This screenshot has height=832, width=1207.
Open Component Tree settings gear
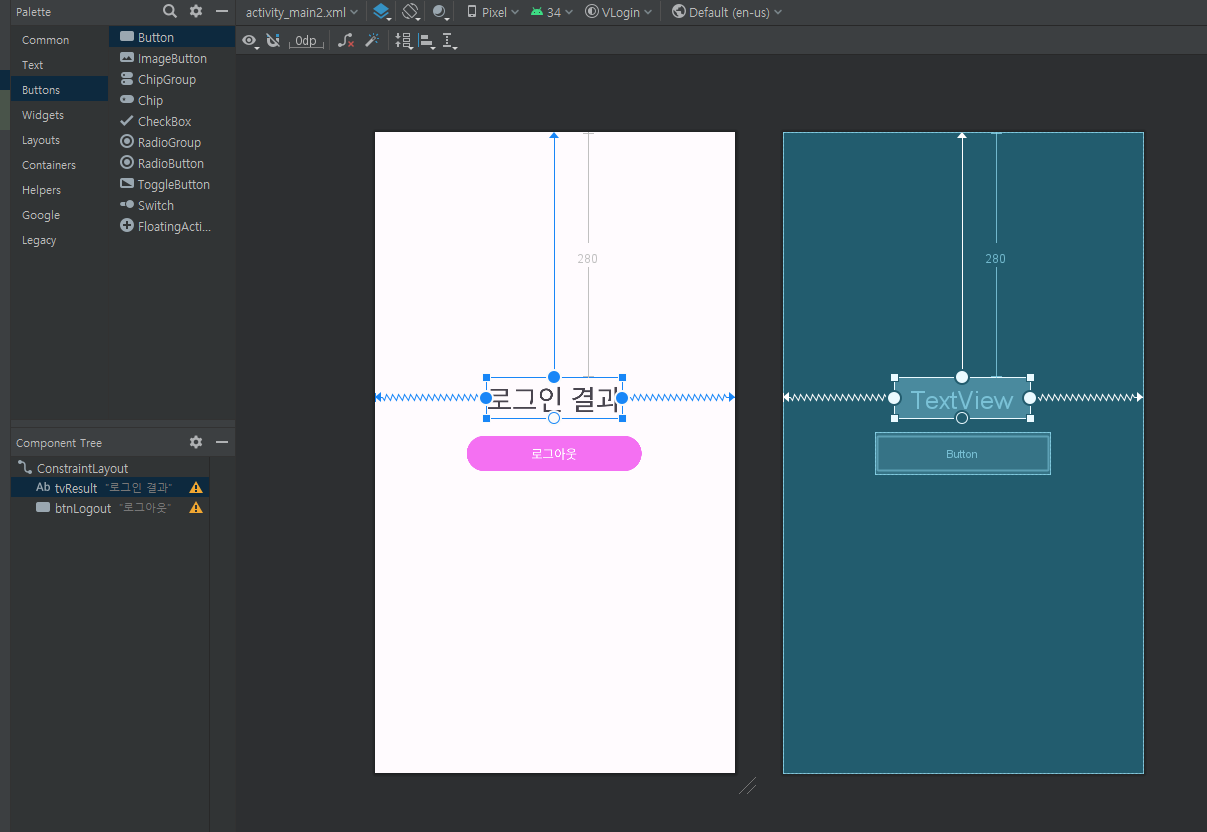(196, 442)
